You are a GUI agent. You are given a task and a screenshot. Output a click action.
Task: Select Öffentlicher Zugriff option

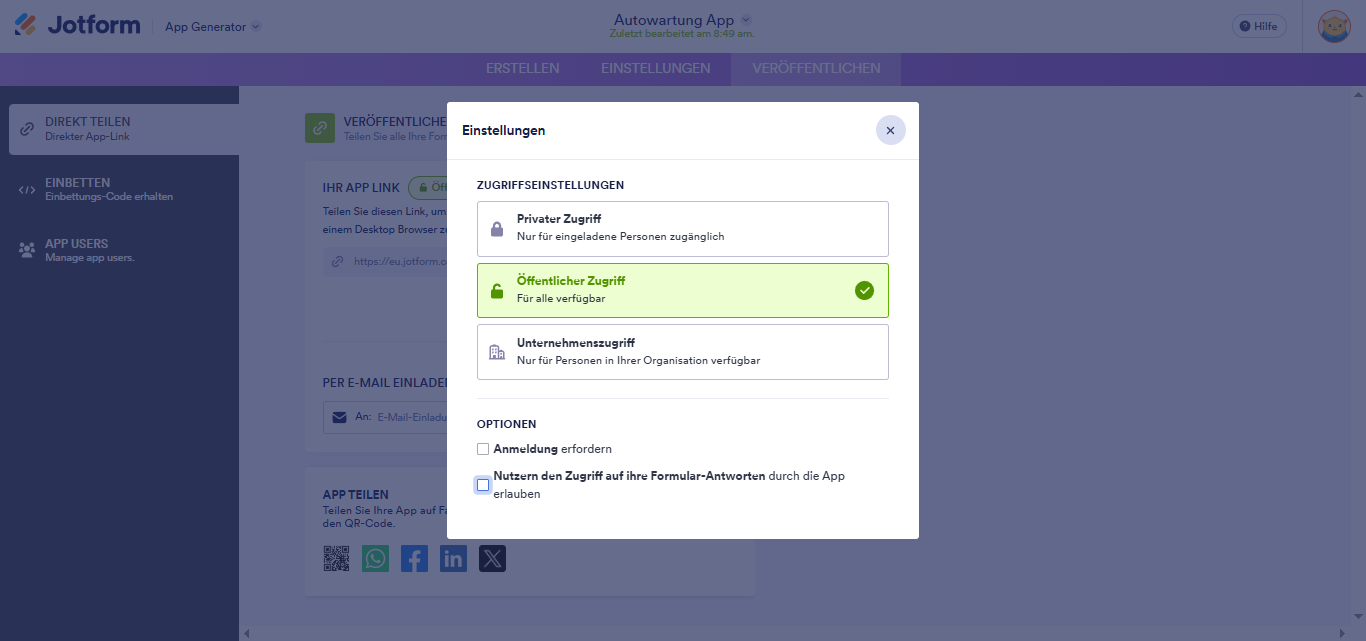point(682,290)
